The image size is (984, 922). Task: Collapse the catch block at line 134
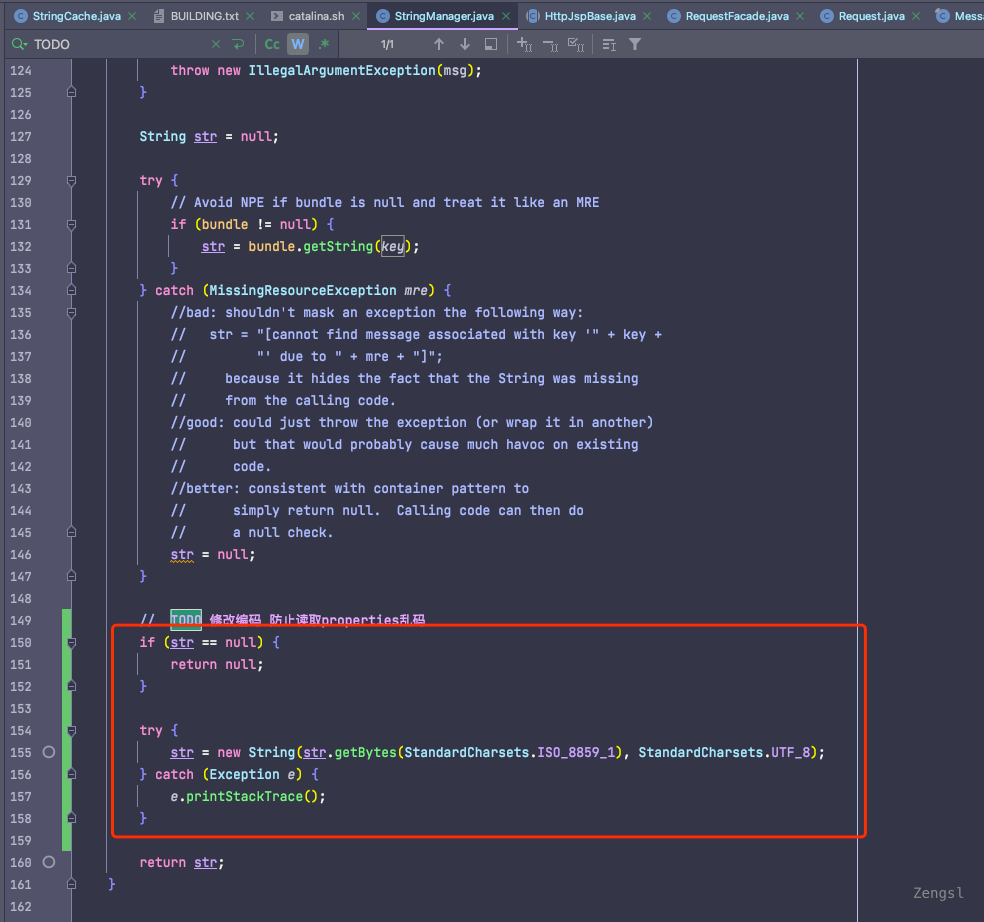pos(71,291)
